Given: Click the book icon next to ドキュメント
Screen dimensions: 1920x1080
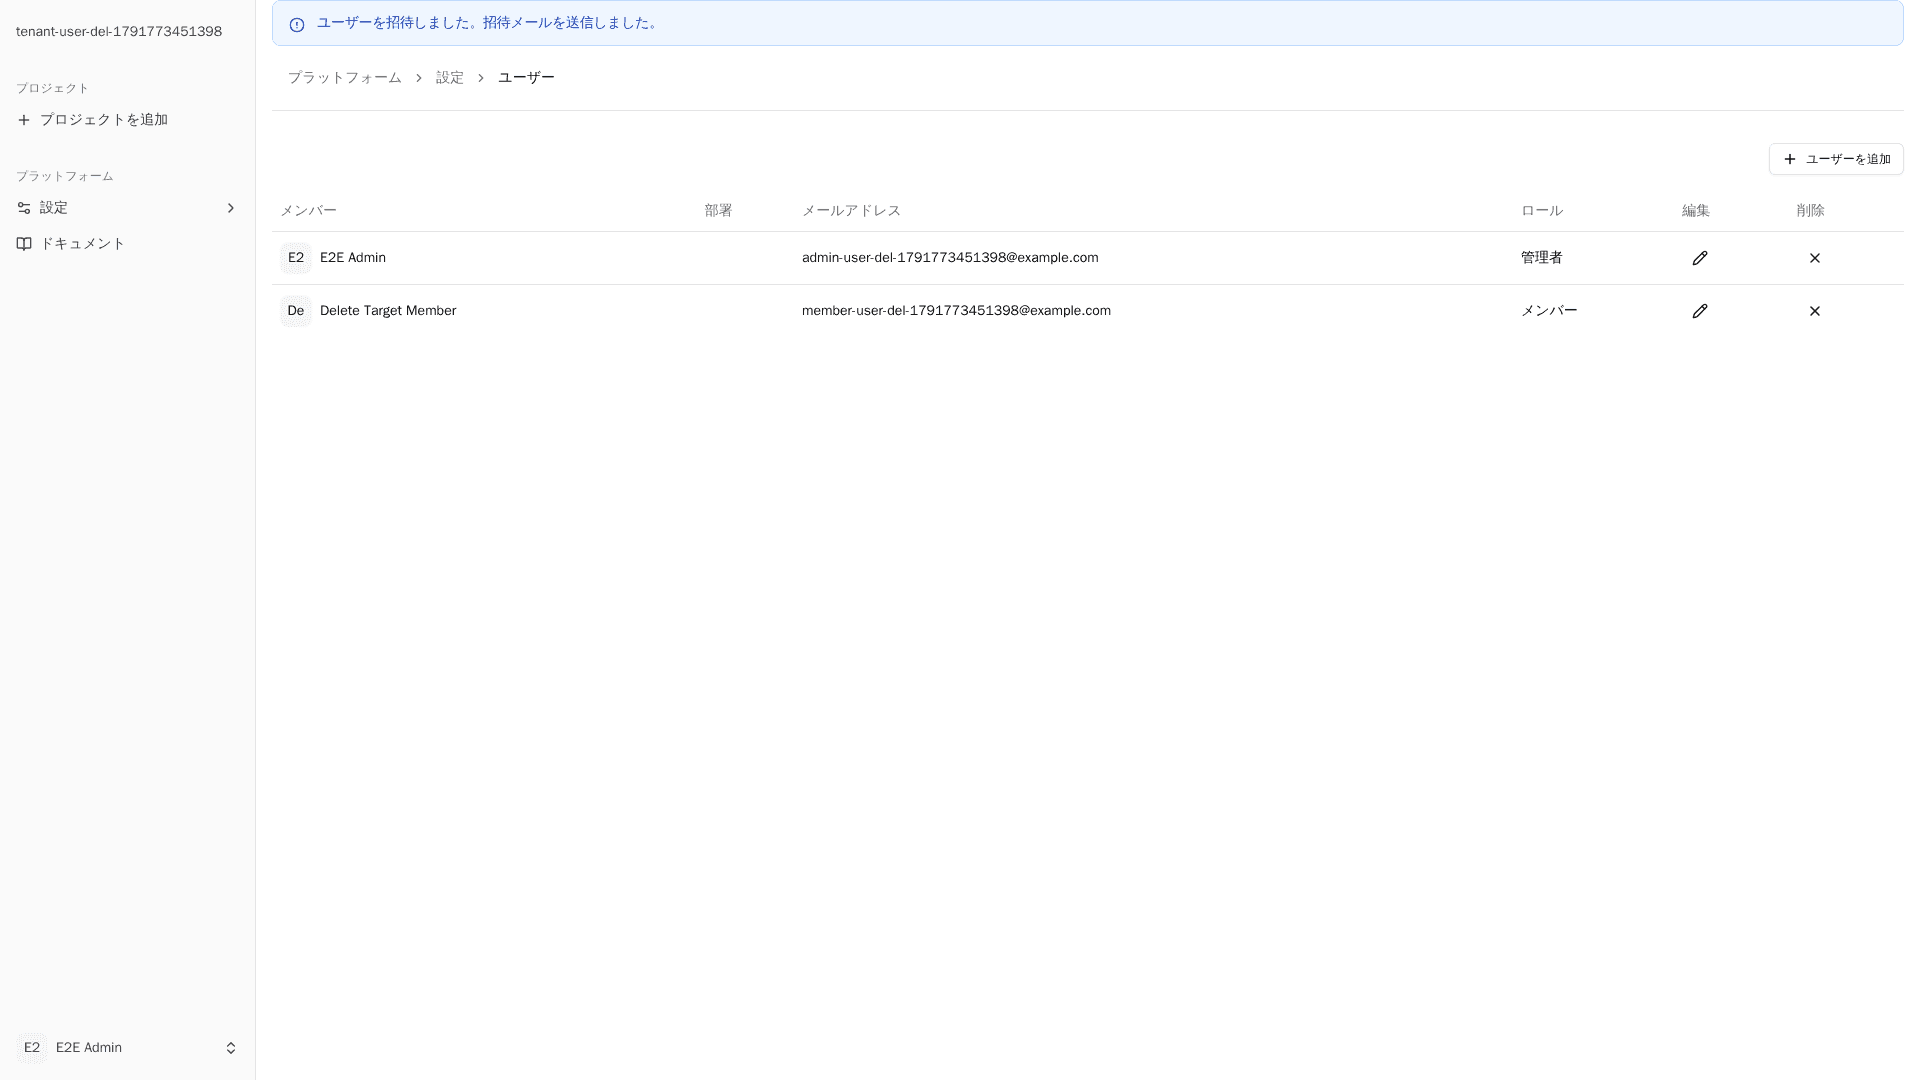Looking at the screenshot, I should (24, 244).
